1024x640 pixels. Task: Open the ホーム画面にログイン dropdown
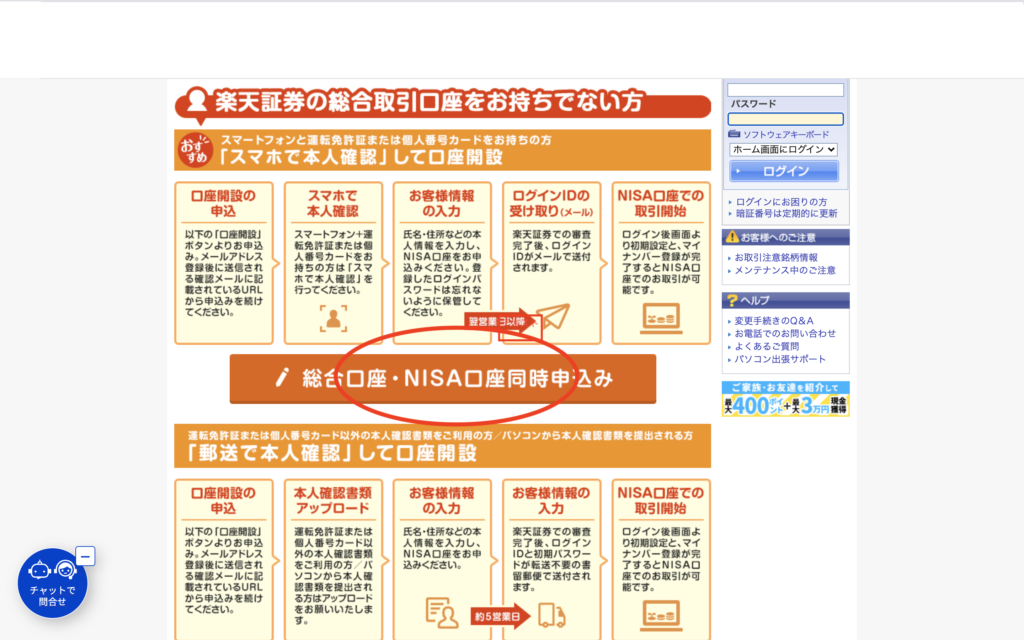point(783,150)
